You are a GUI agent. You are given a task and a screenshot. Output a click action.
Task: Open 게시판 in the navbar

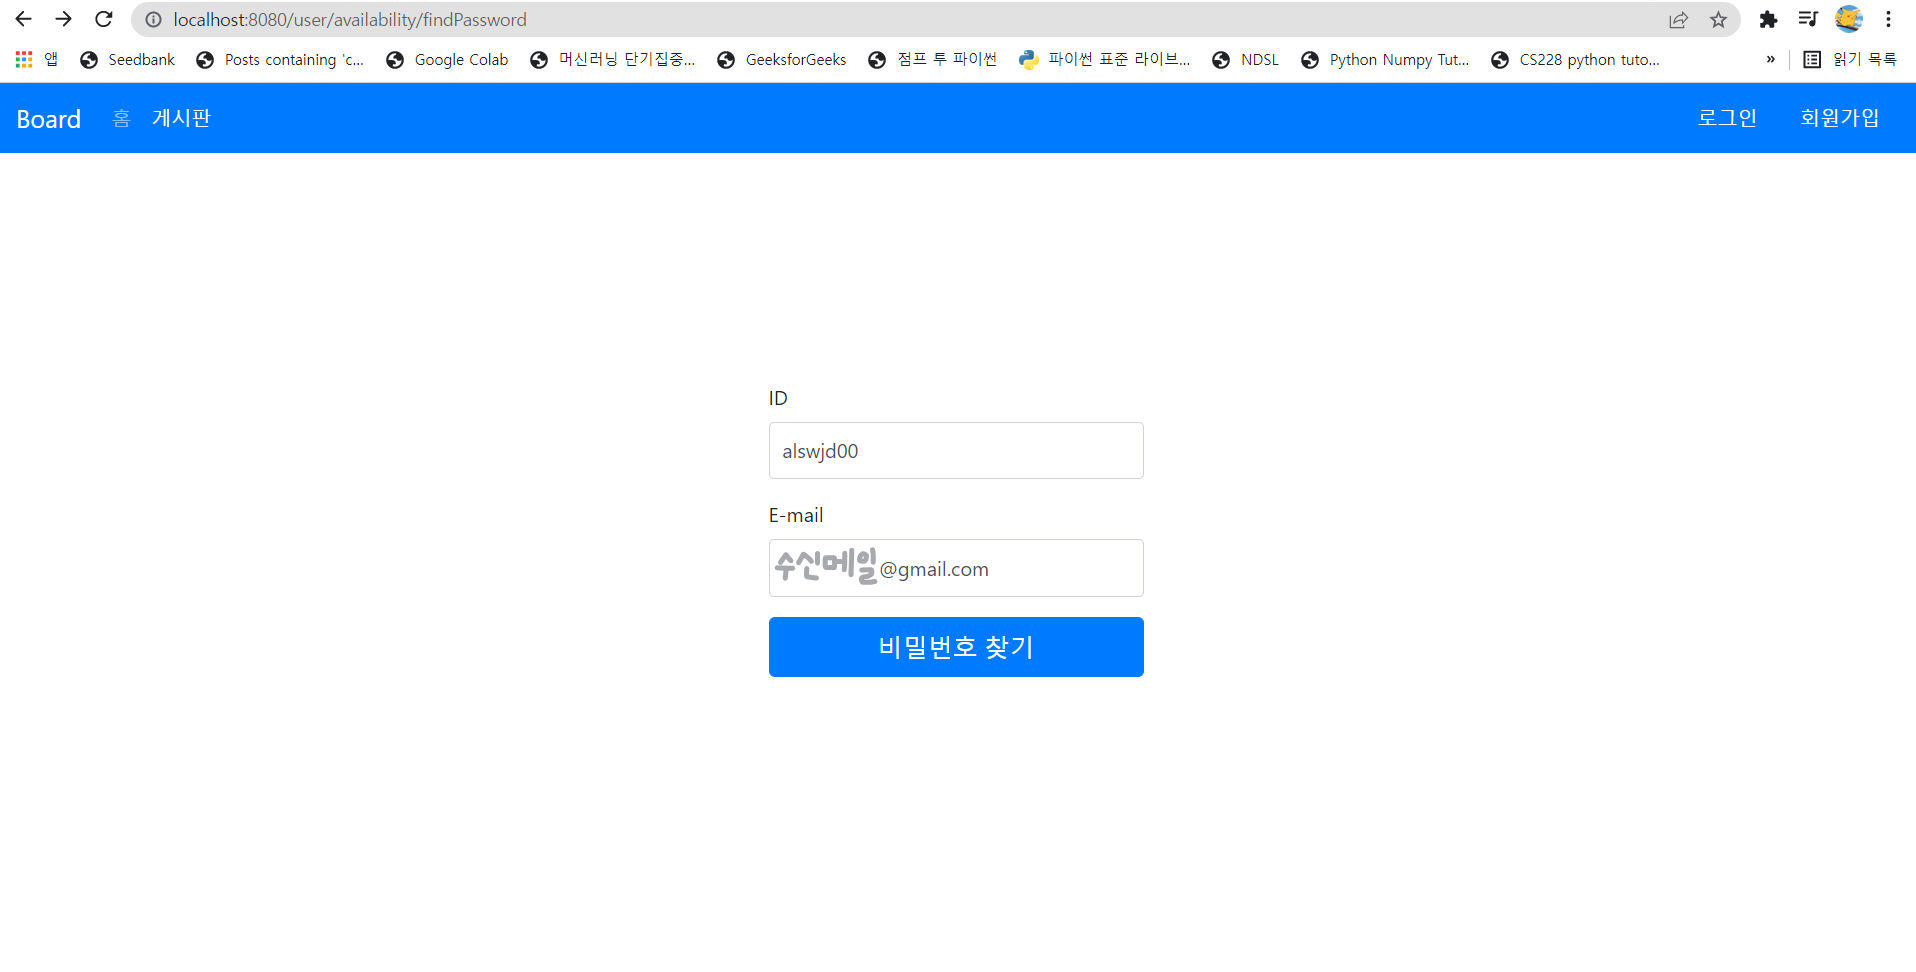point(181,118)
